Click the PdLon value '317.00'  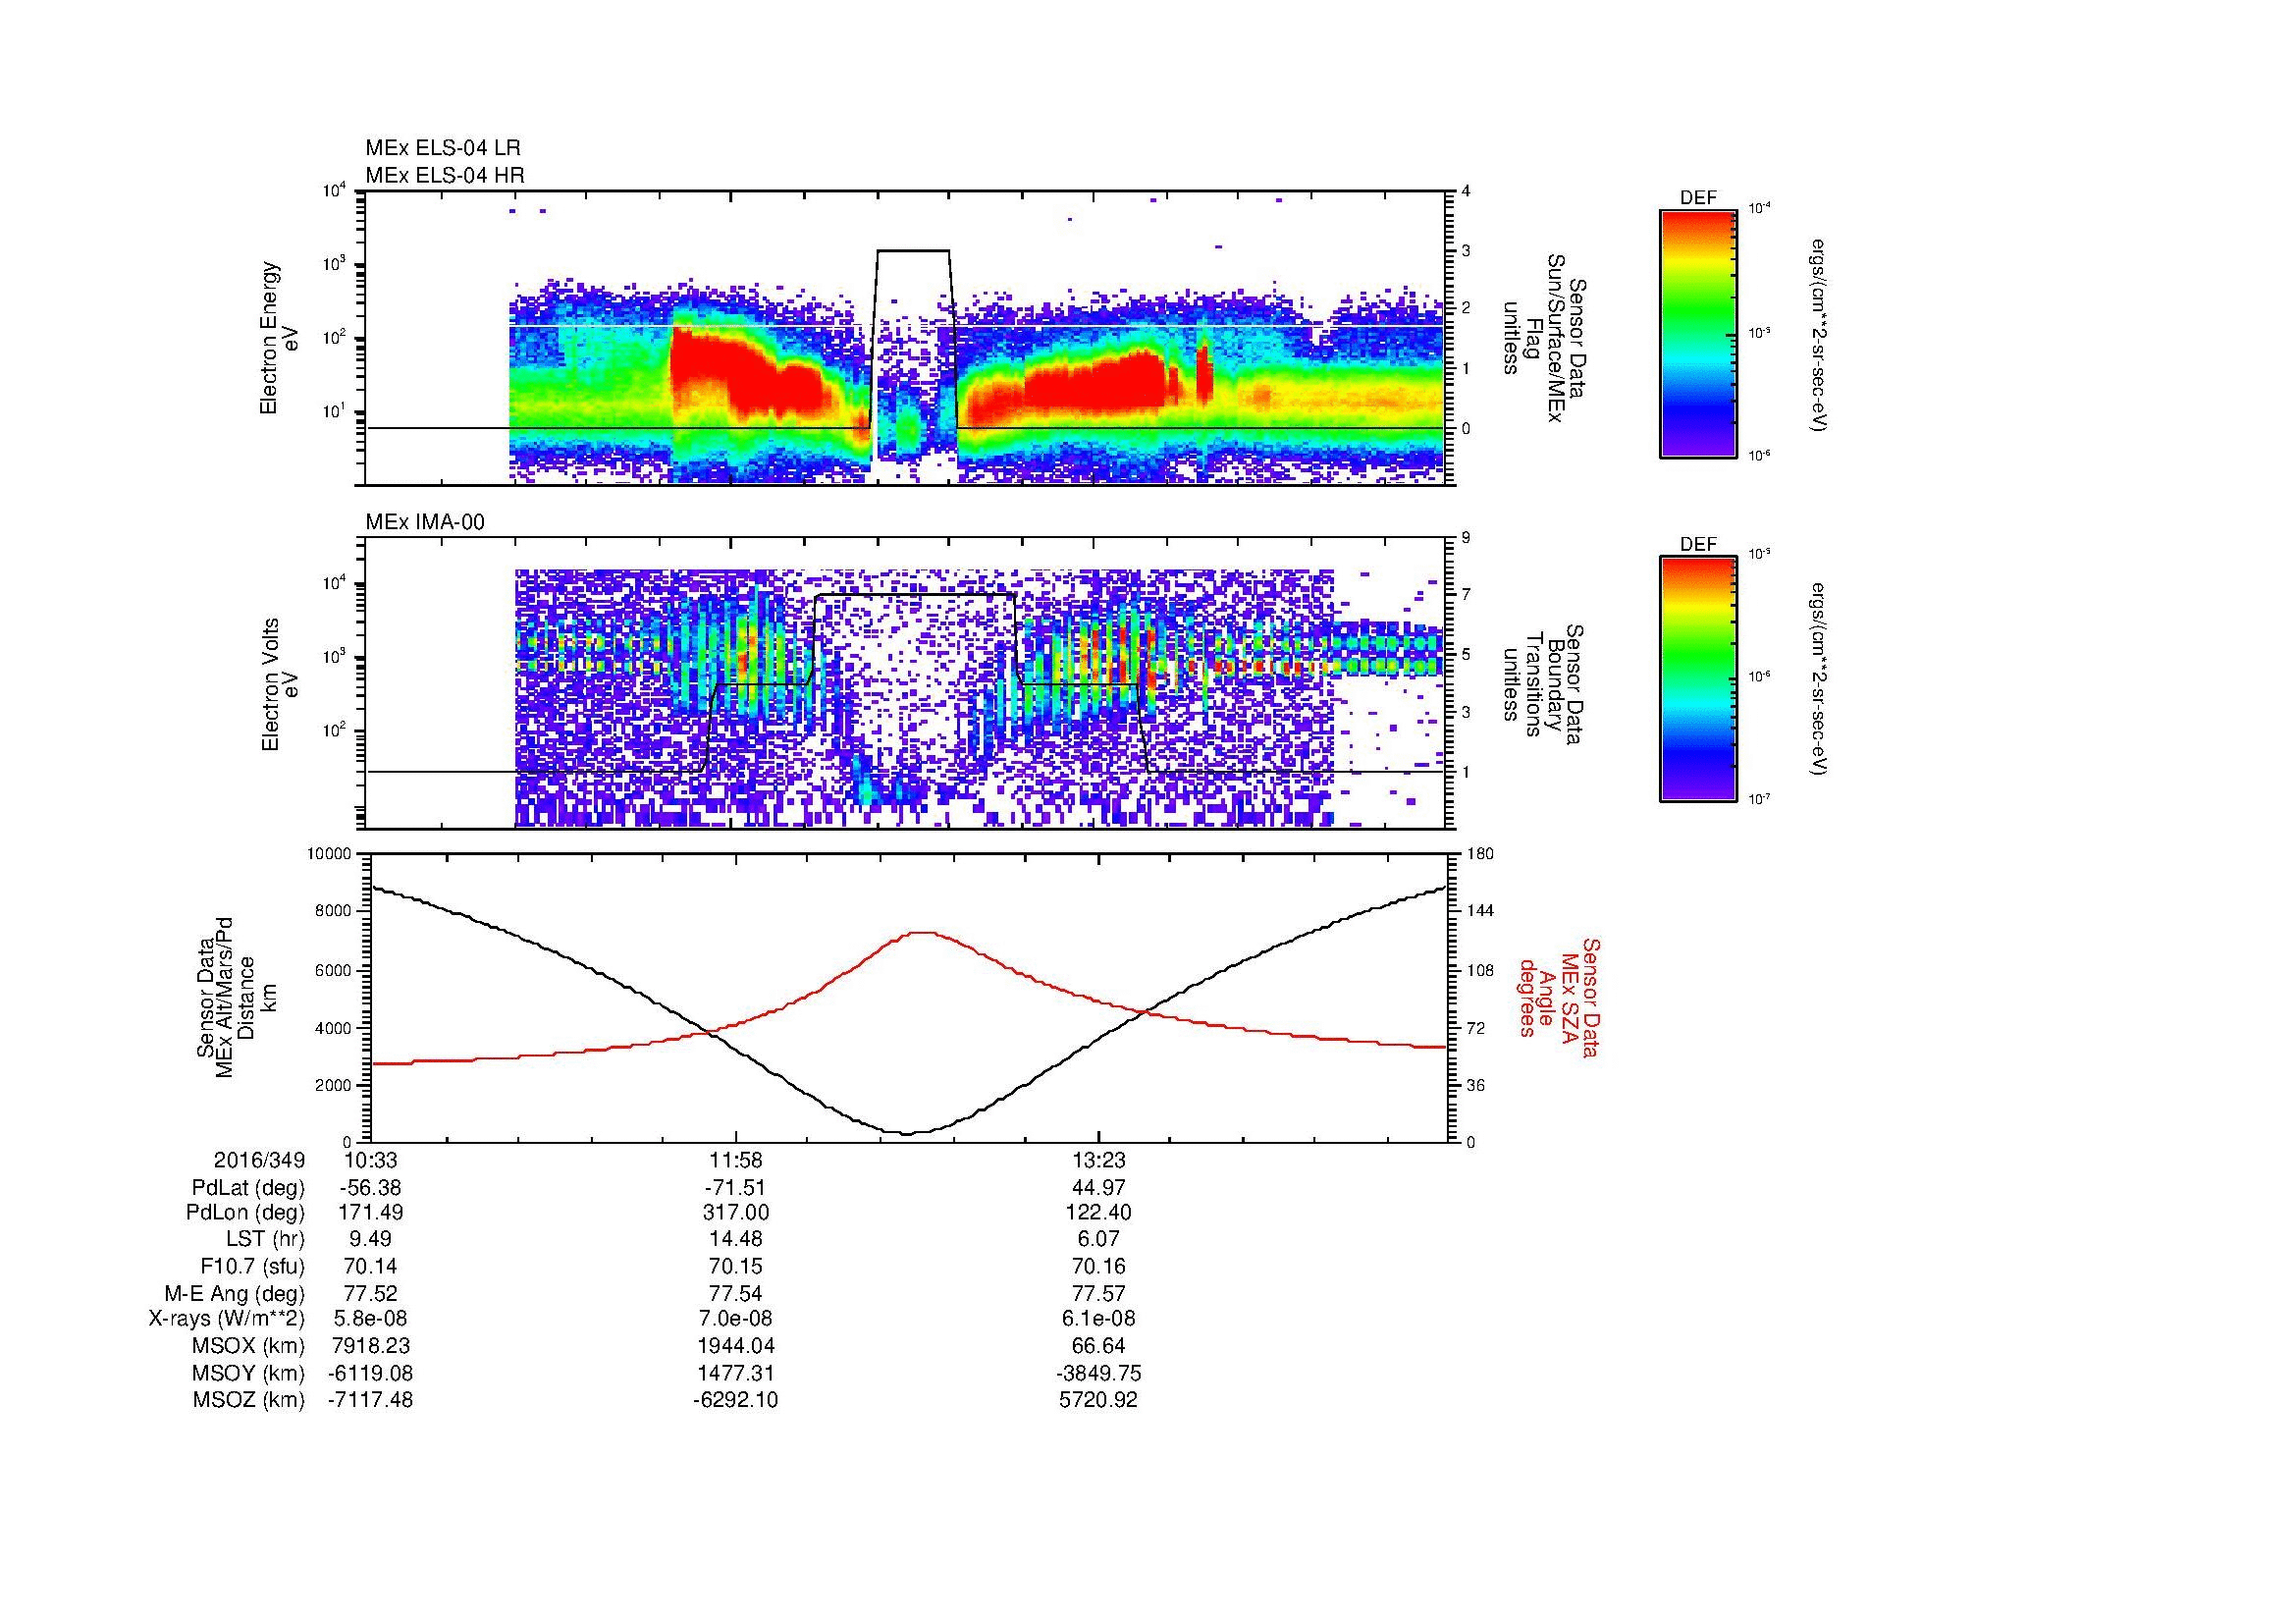[x=735, y=1213]
